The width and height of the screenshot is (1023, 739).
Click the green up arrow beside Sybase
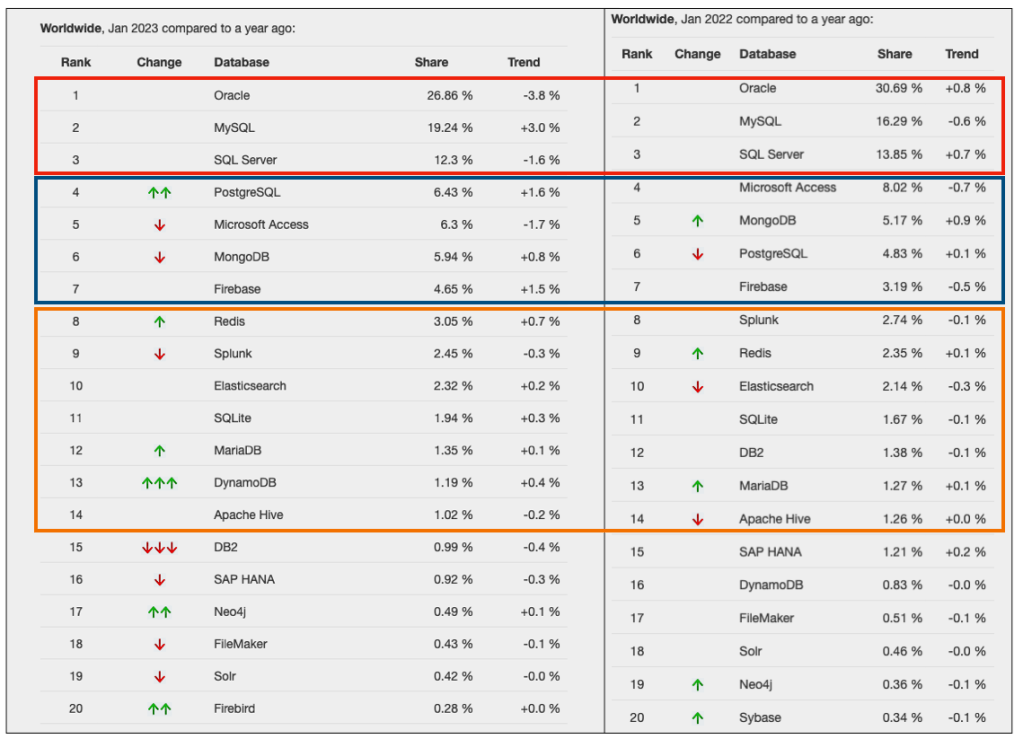click(697, 718)
